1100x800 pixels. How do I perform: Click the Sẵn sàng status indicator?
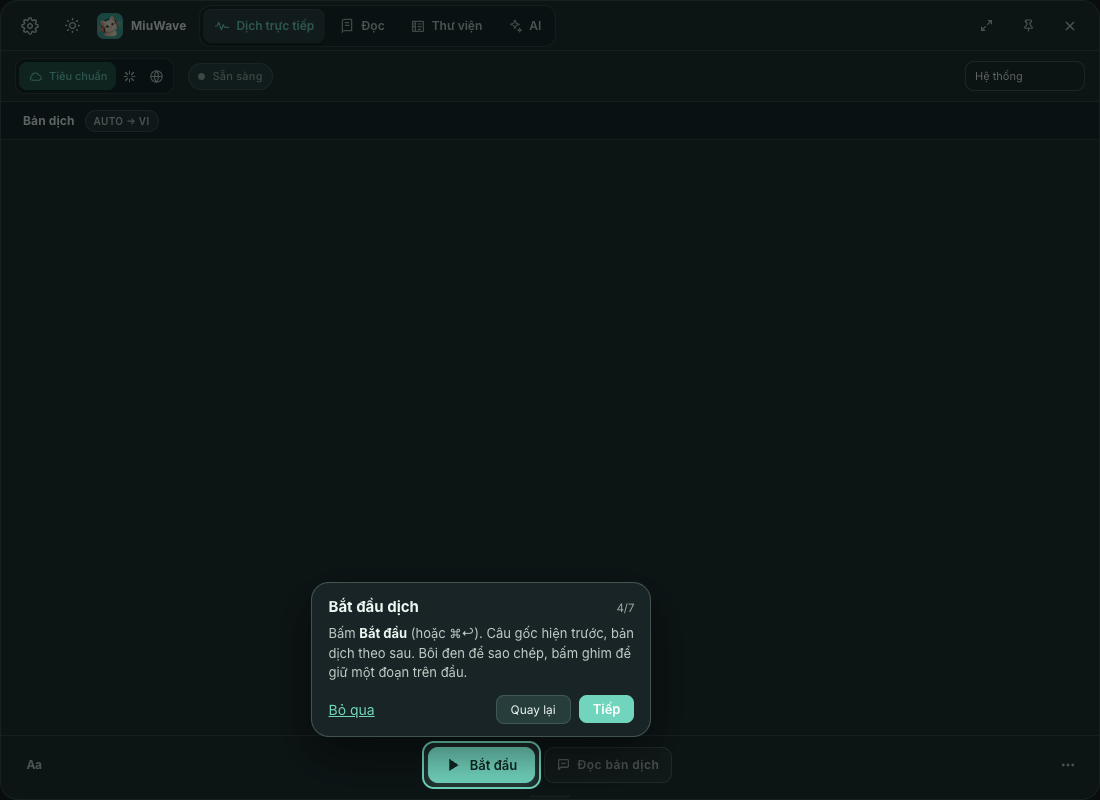(230, 76)
